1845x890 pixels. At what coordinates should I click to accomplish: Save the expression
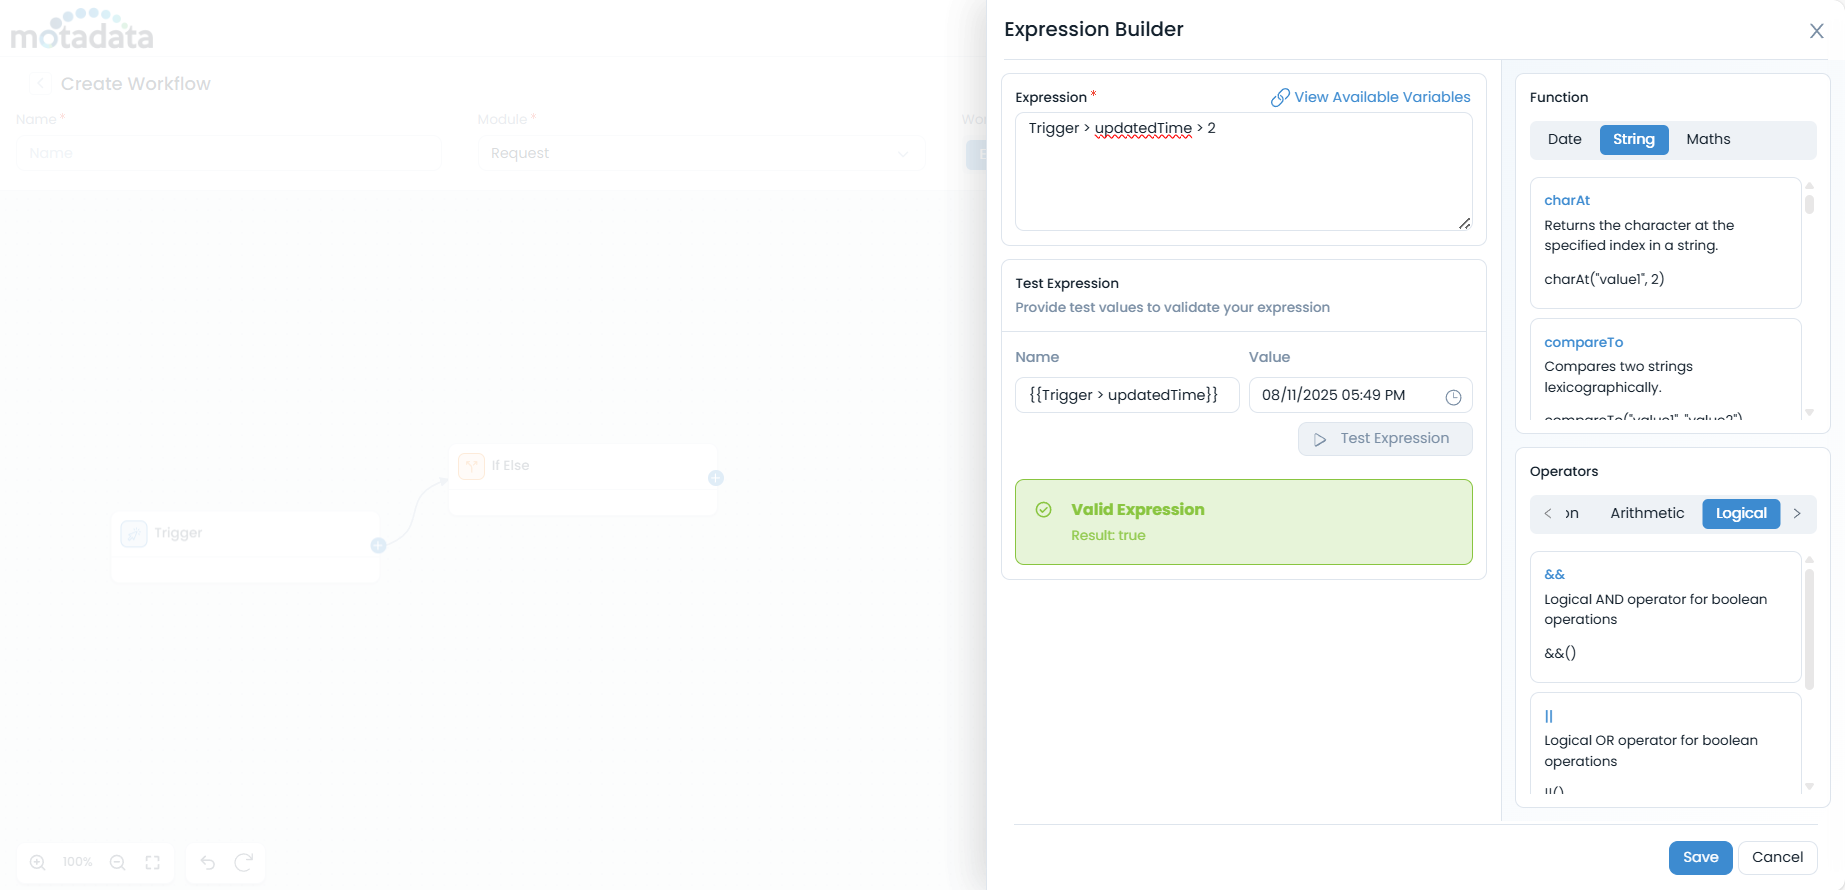click(x=1699, y=858)
